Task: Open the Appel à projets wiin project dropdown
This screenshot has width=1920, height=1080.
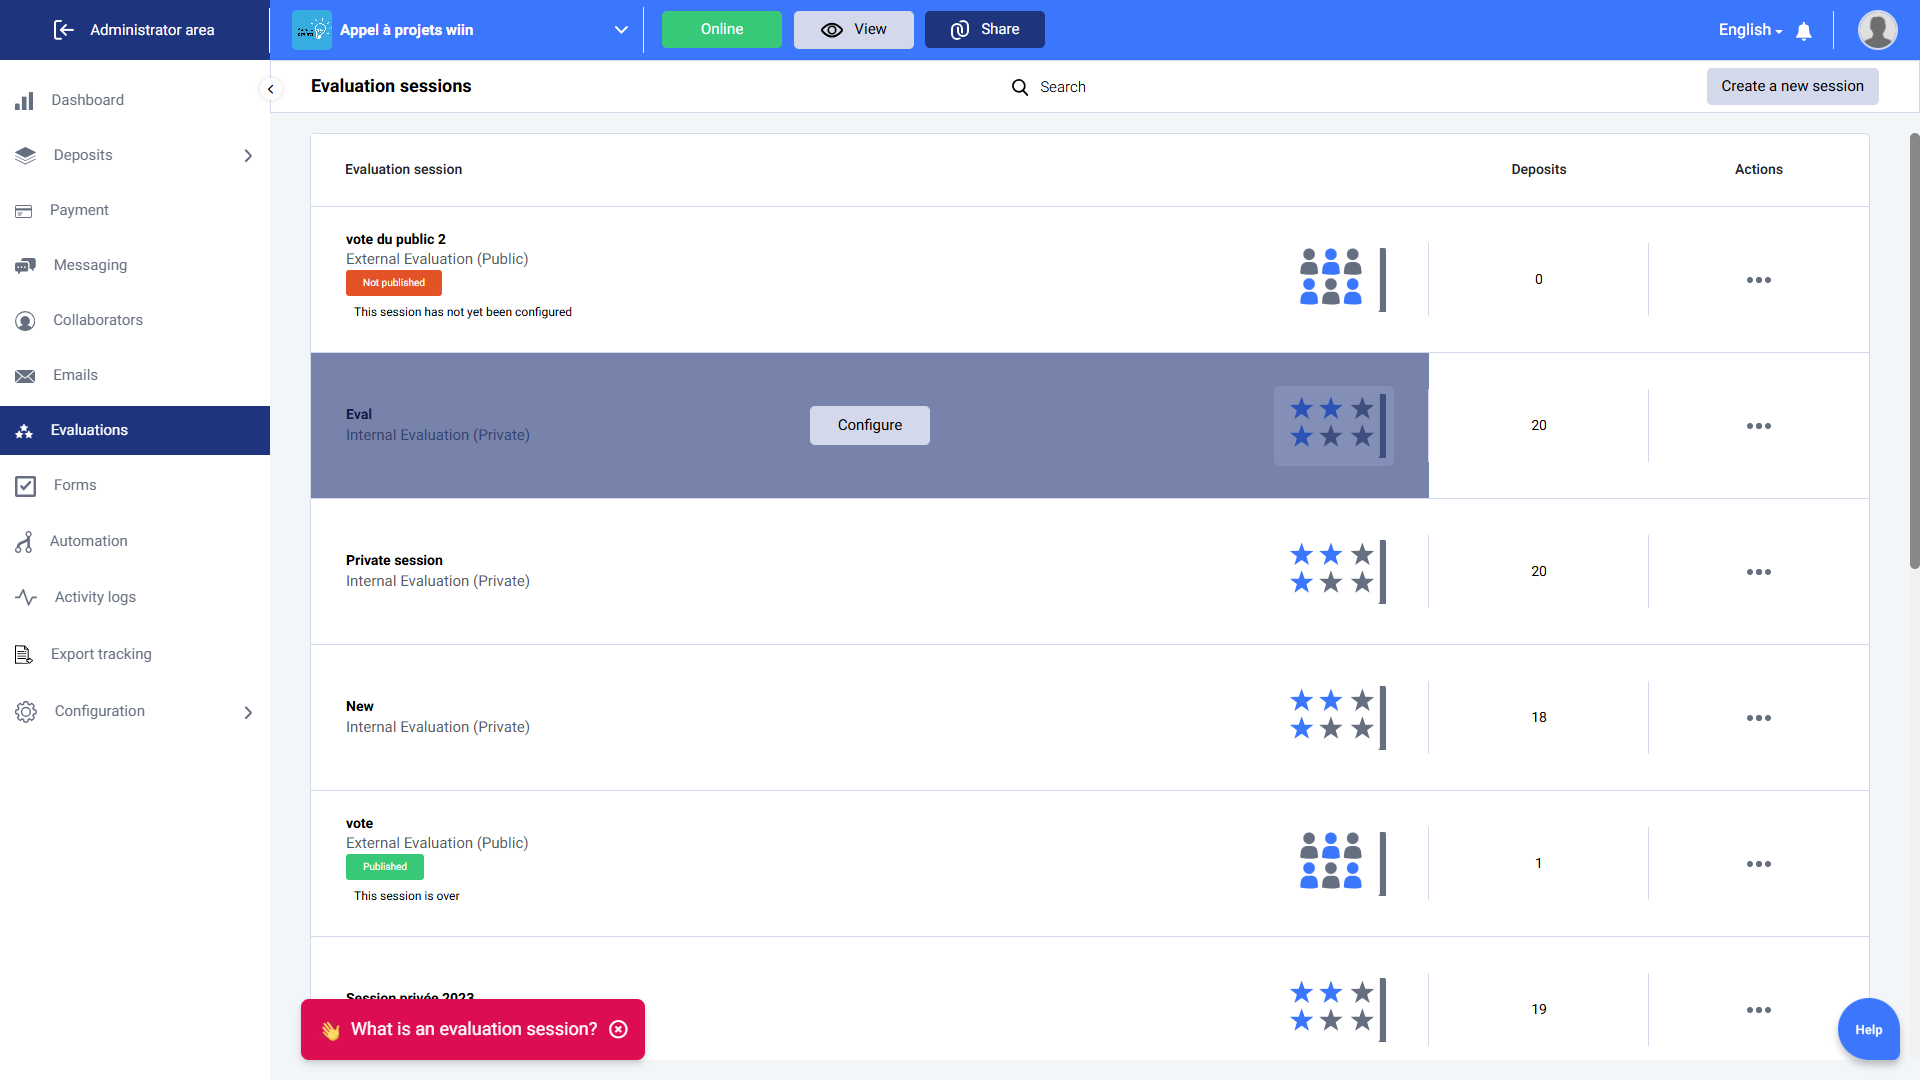Action: tap(621, 30)
